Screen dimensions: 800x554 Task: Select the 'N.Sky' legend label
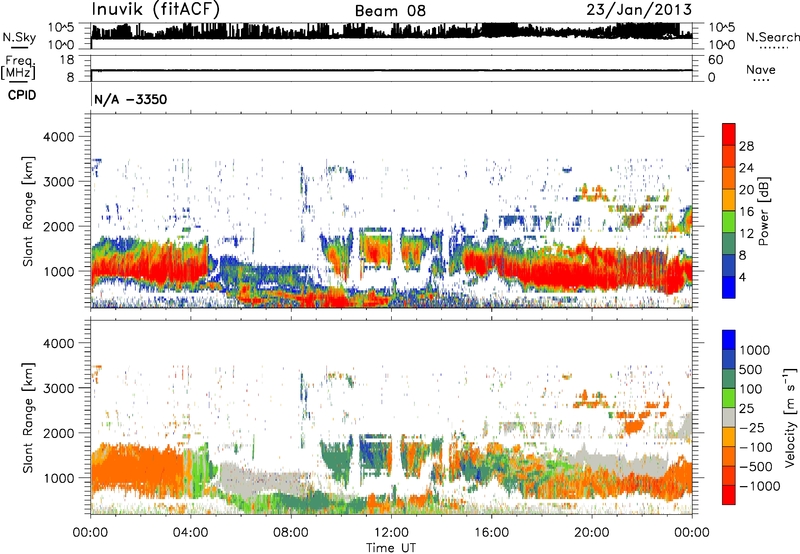tap(19, 37)
